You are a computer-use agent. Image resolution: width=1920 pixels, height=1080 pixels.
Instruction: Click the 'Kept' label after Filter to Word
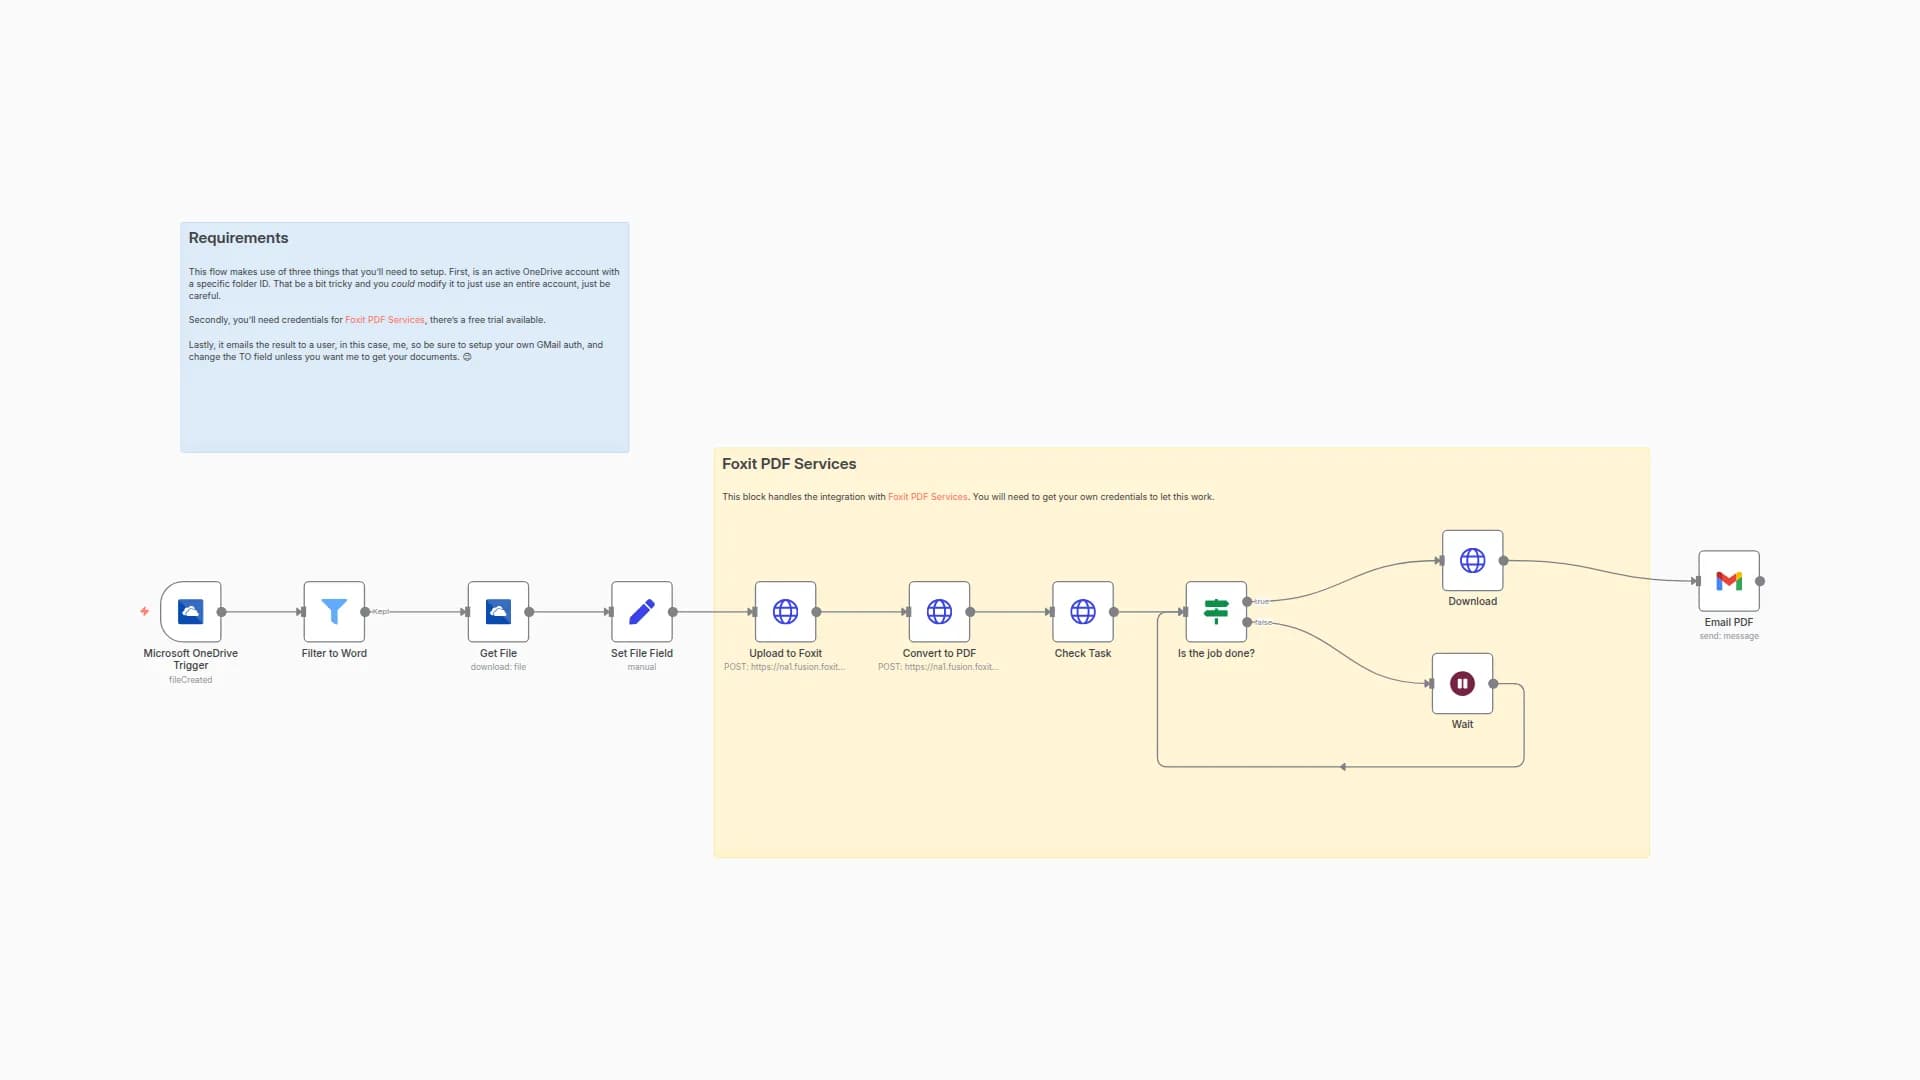381,612
